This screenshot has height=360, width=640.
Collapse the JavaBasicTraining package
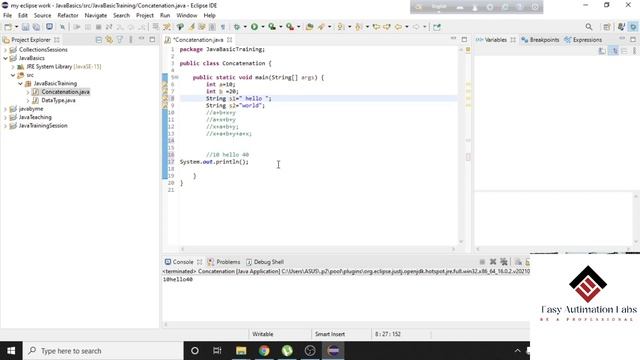[x=20, y=83]
